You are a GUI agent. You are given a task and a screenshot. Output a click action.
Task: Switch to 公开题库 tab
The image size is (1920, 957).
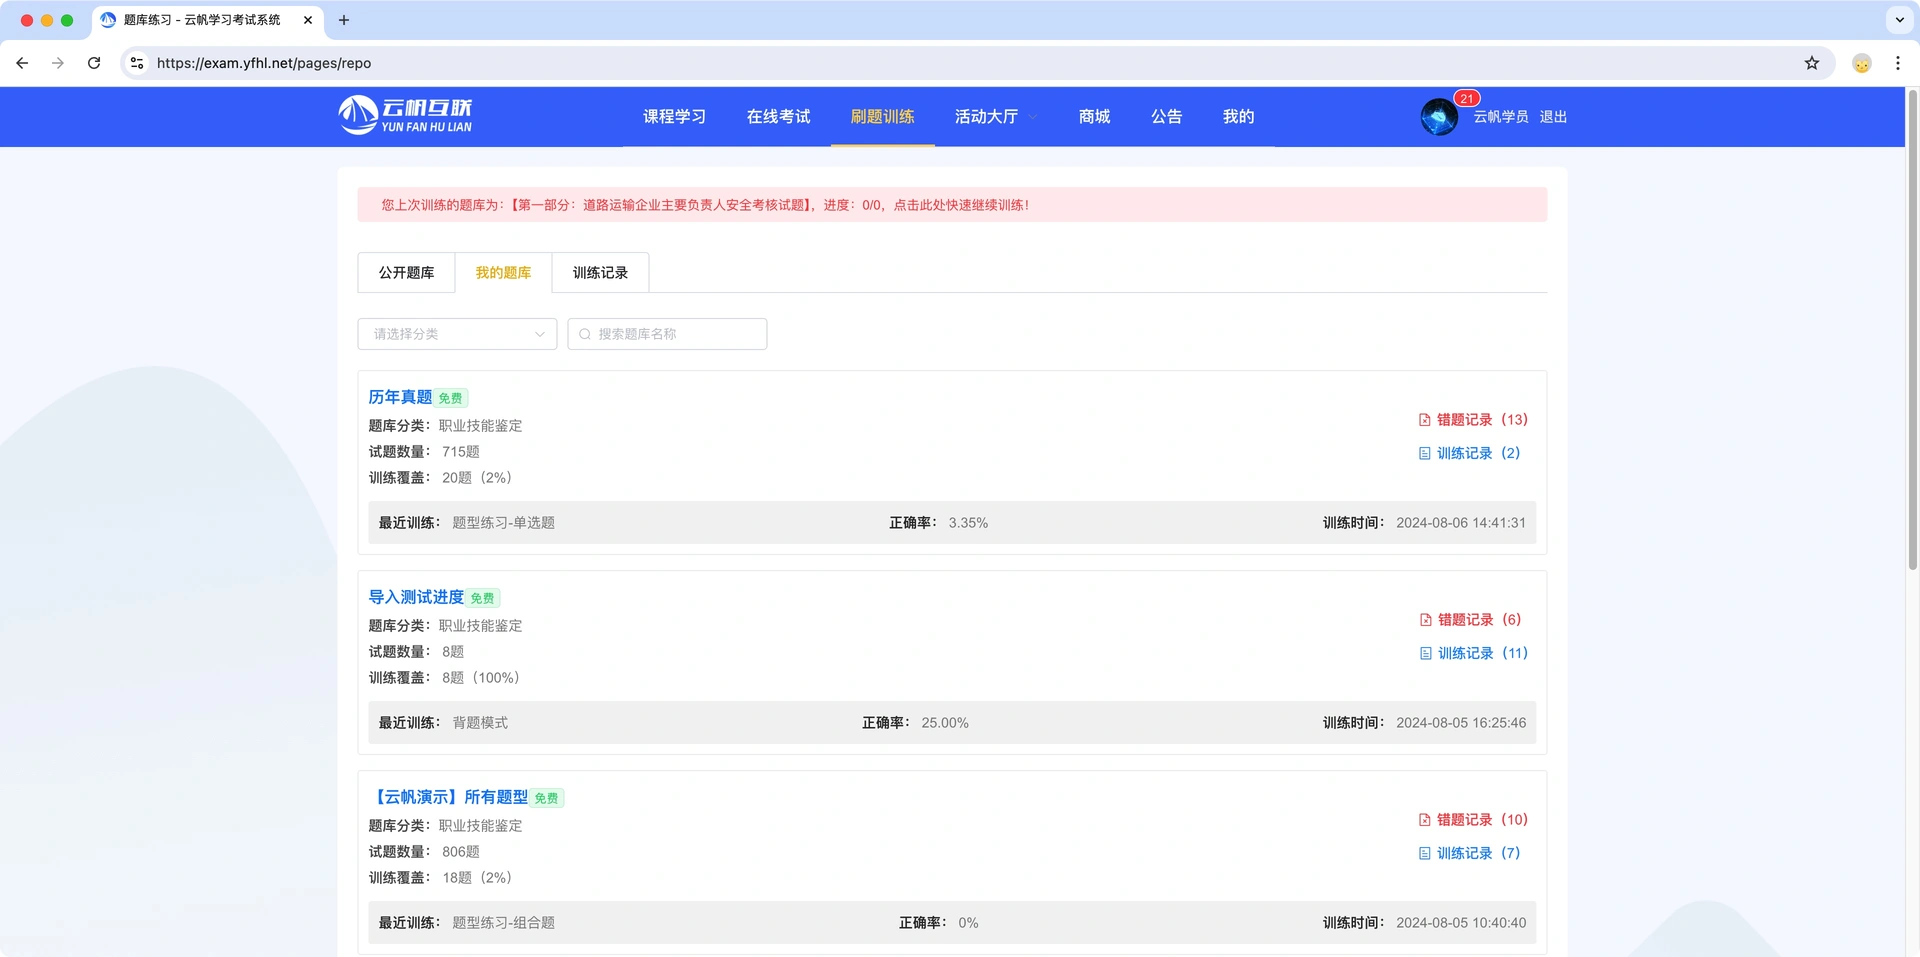[406, 273]
